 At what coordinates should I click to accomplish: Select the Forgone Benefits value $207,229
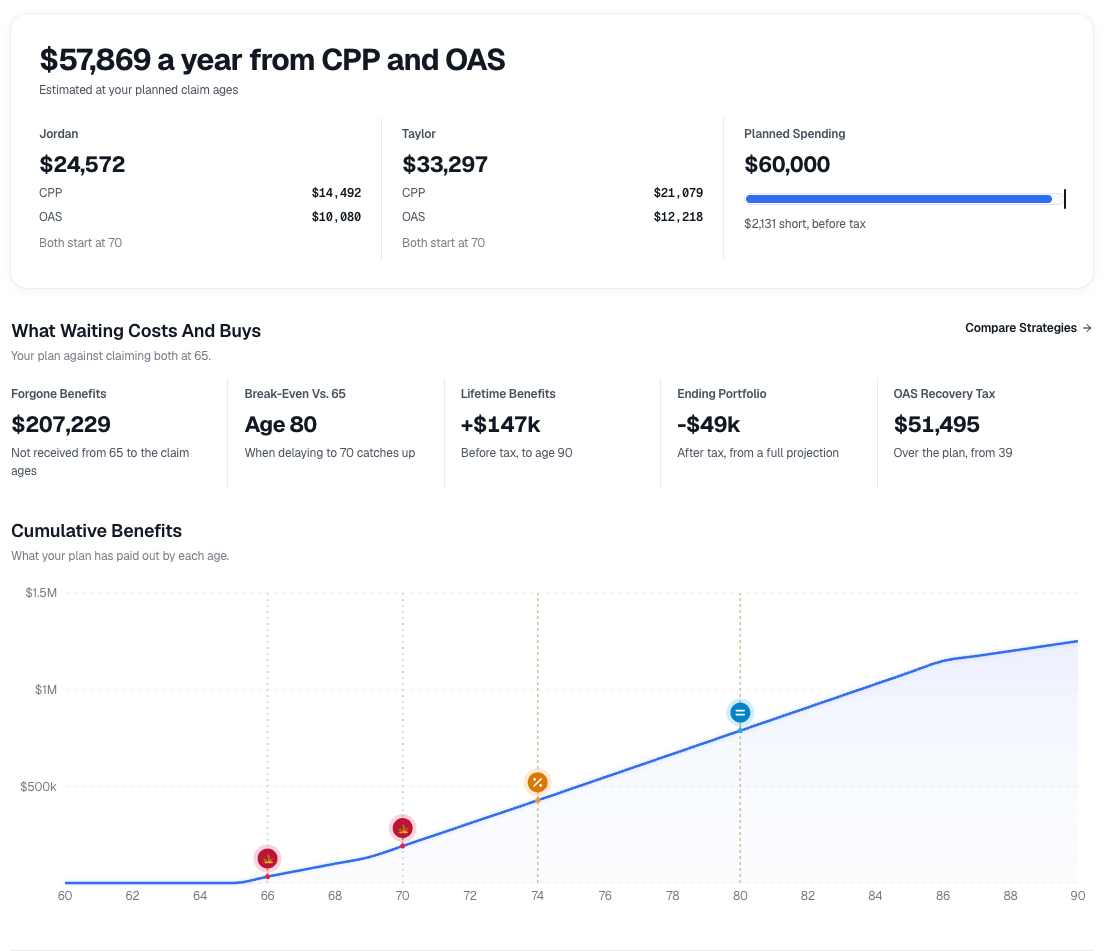pos(61,425)
